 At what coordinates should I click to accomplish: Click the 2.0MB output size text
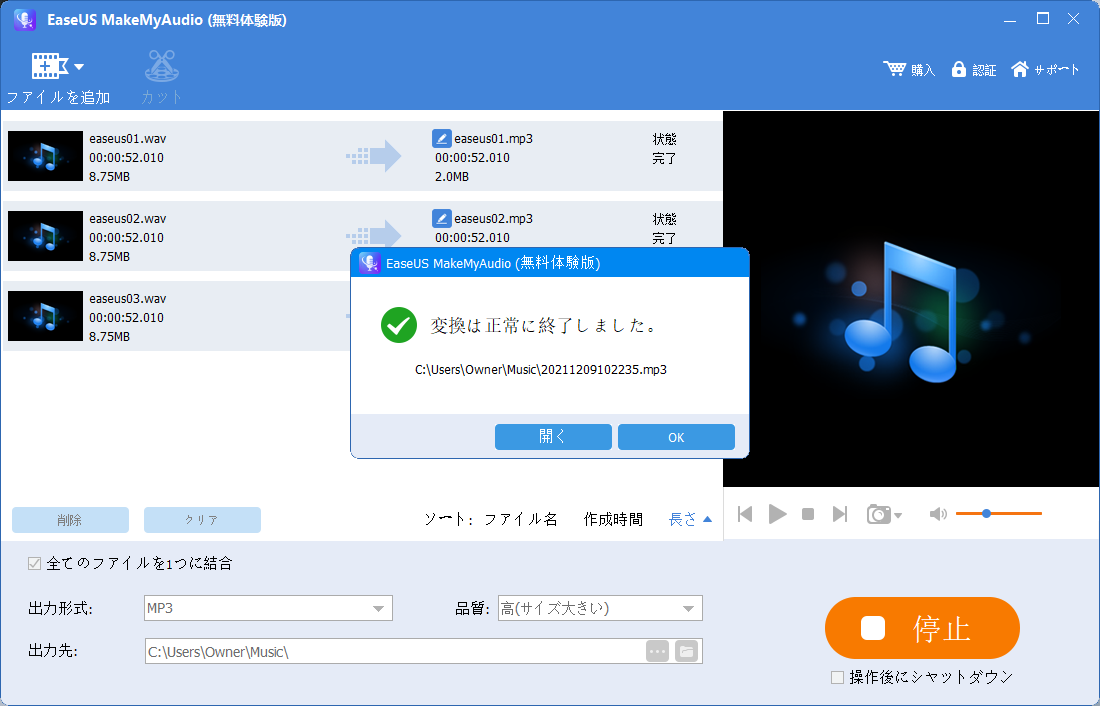tap(452, 176)
